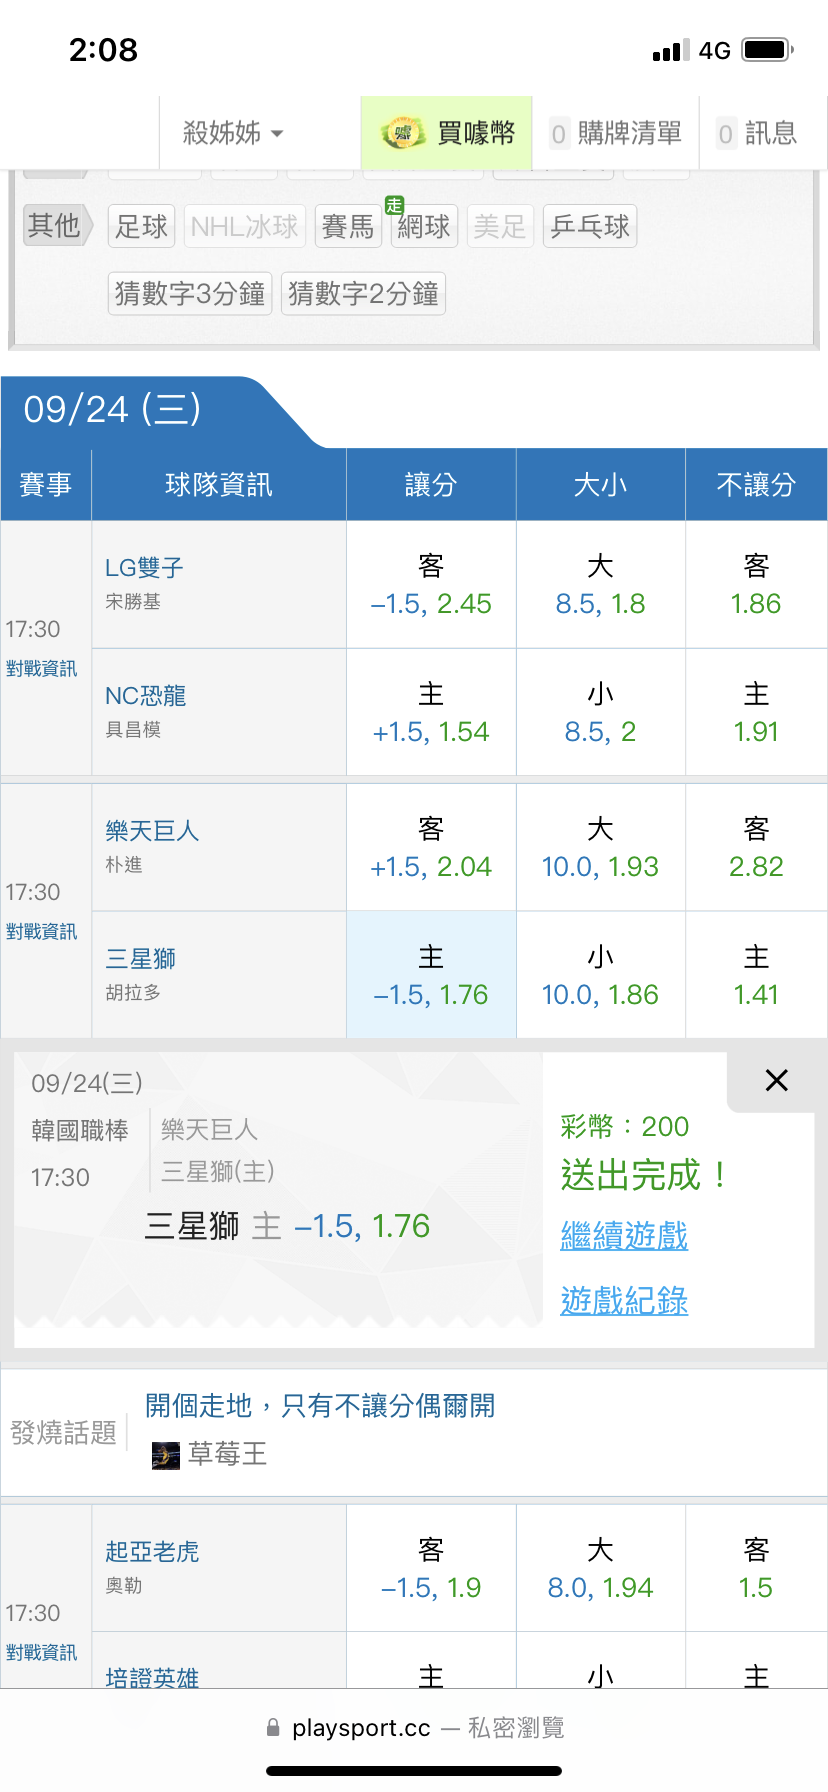The width and height of the screenshot is (828, 1792).
Task: Open 猜數字2分鐘 game
Action: [x=363, y=294]
